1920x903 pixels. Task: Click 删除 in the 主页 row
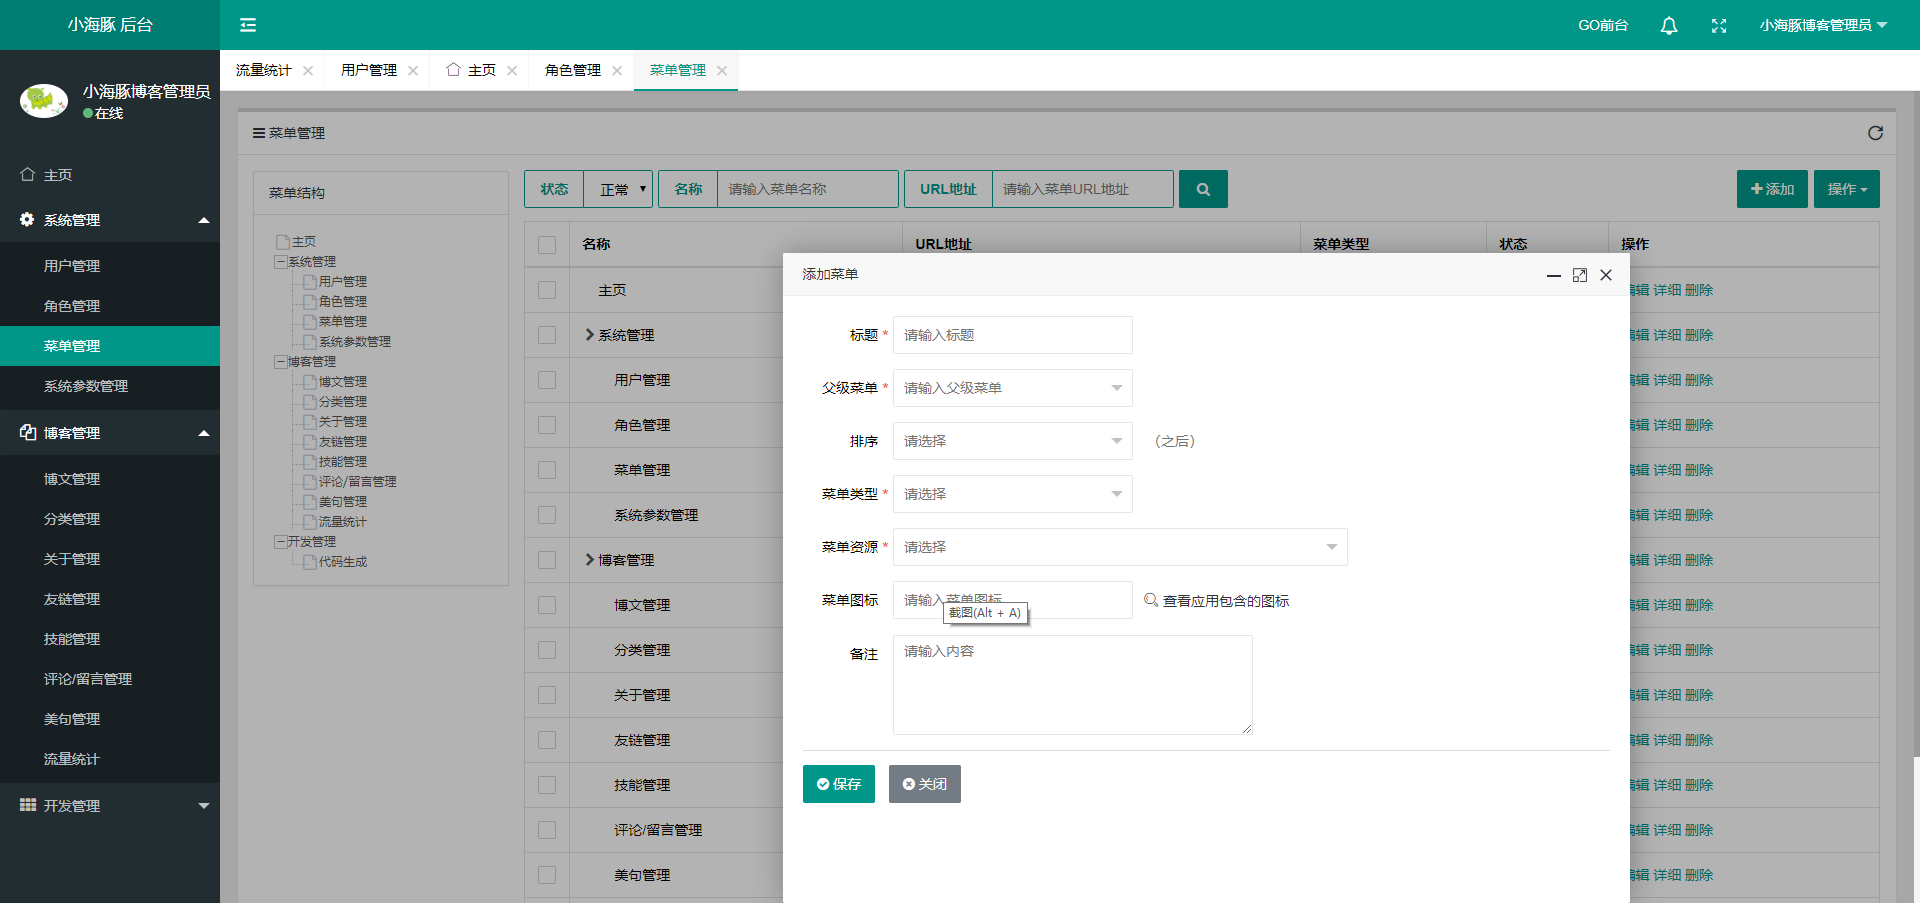(1699, 290)
